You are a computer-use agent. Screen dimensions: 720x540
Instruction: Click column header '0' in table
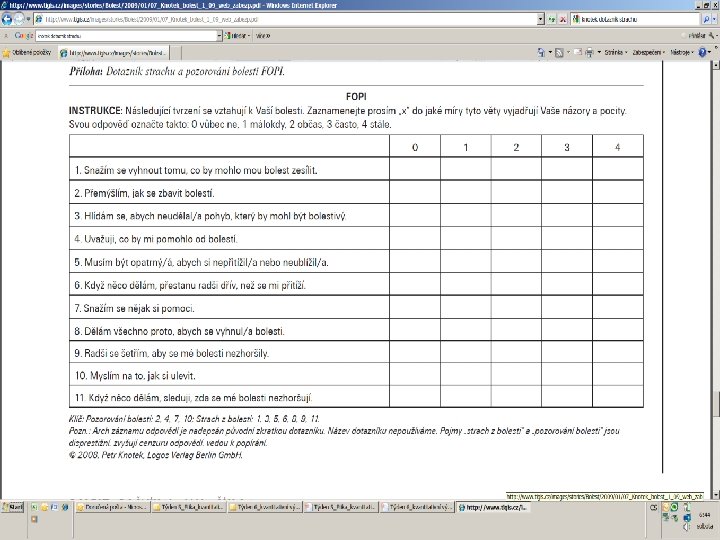415,147
